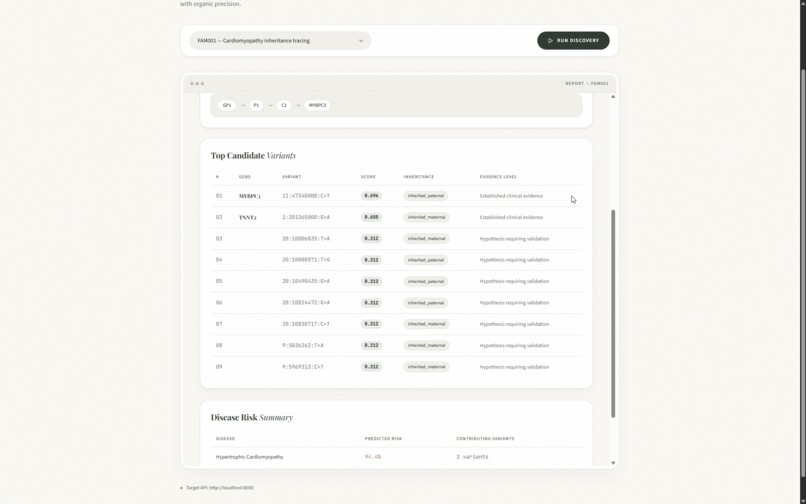Click the EVIDENCE LEVEL column header
This screenshot has height=504, width=806.
coord(498,177)
